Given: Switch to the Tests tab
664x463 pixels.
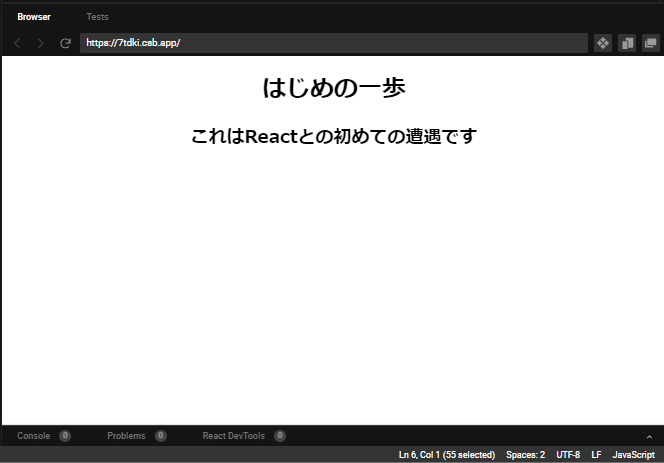Looking at the screenshot, I should [x=97, y=17].
